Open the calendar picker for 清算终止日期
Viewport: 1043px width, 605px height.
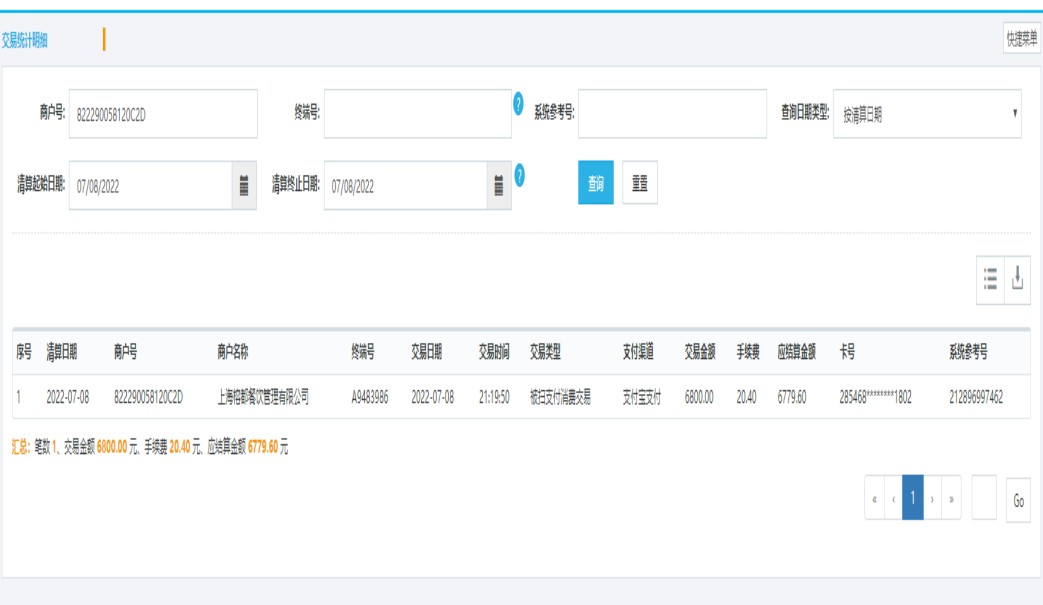499,186
